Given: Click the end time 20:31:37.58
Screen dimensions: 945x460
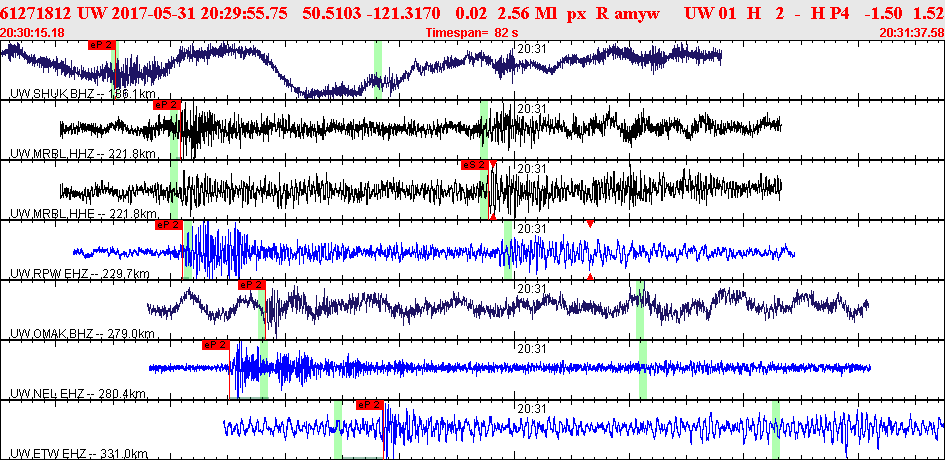Looking at the screenshot, I should (x=911, y=33).
